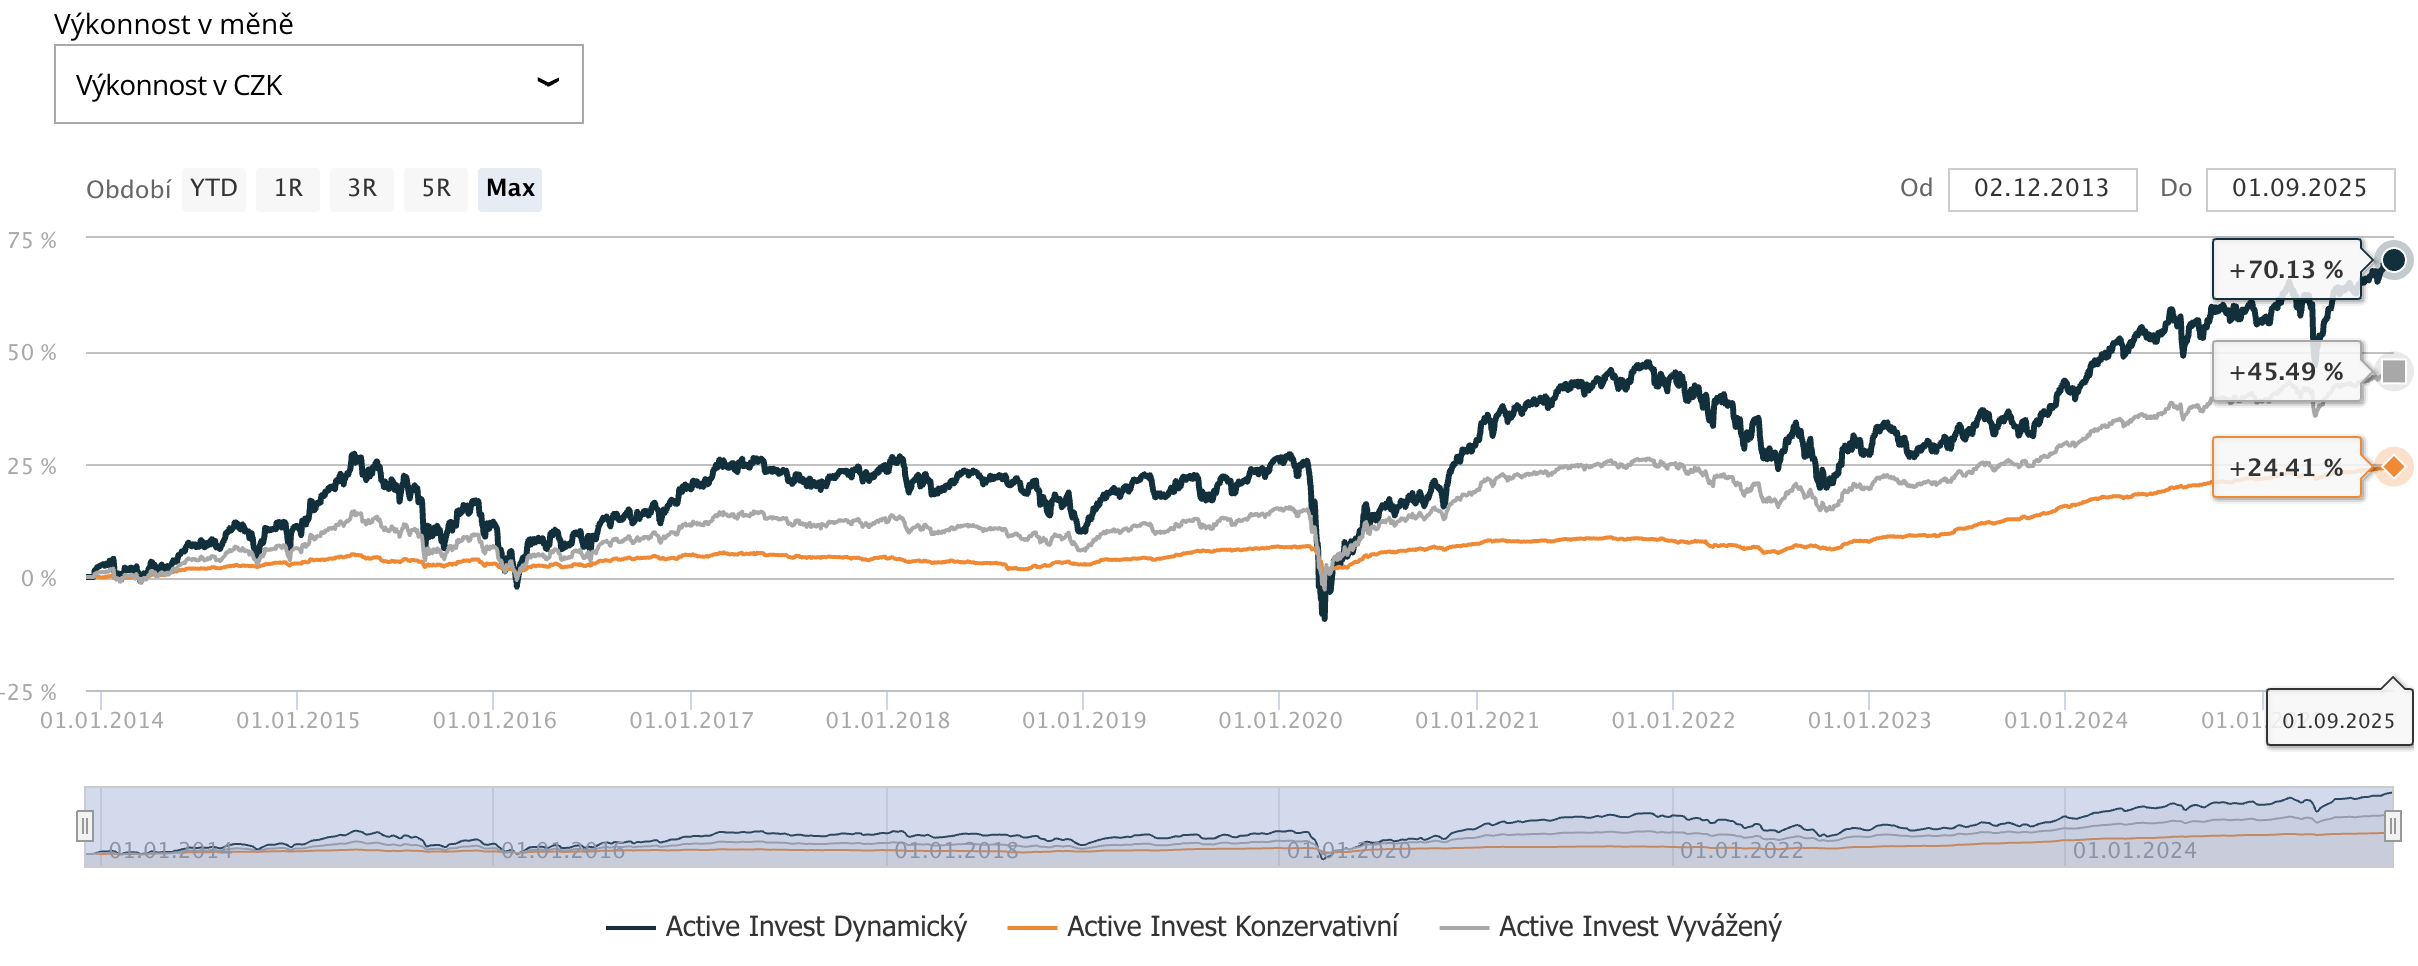
Task: Click the Do end date field
Action: coord(2299,189)
